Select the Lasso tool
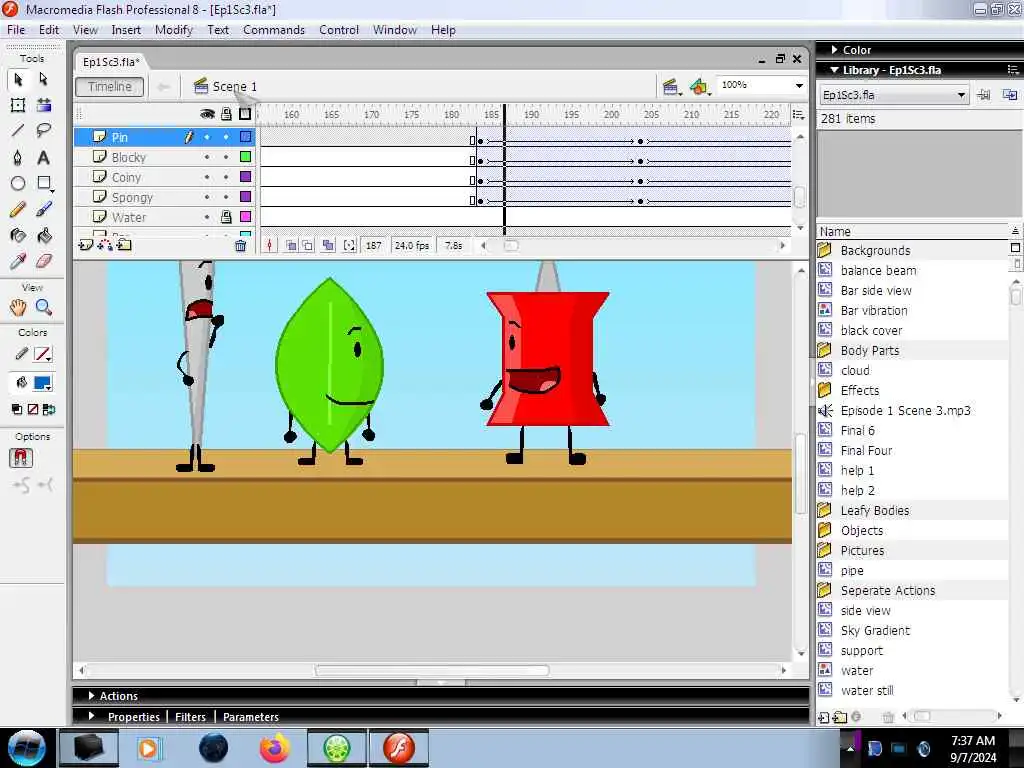Image resolution: width=1024 pixels, height=768 pixels. tap(43, 131)
